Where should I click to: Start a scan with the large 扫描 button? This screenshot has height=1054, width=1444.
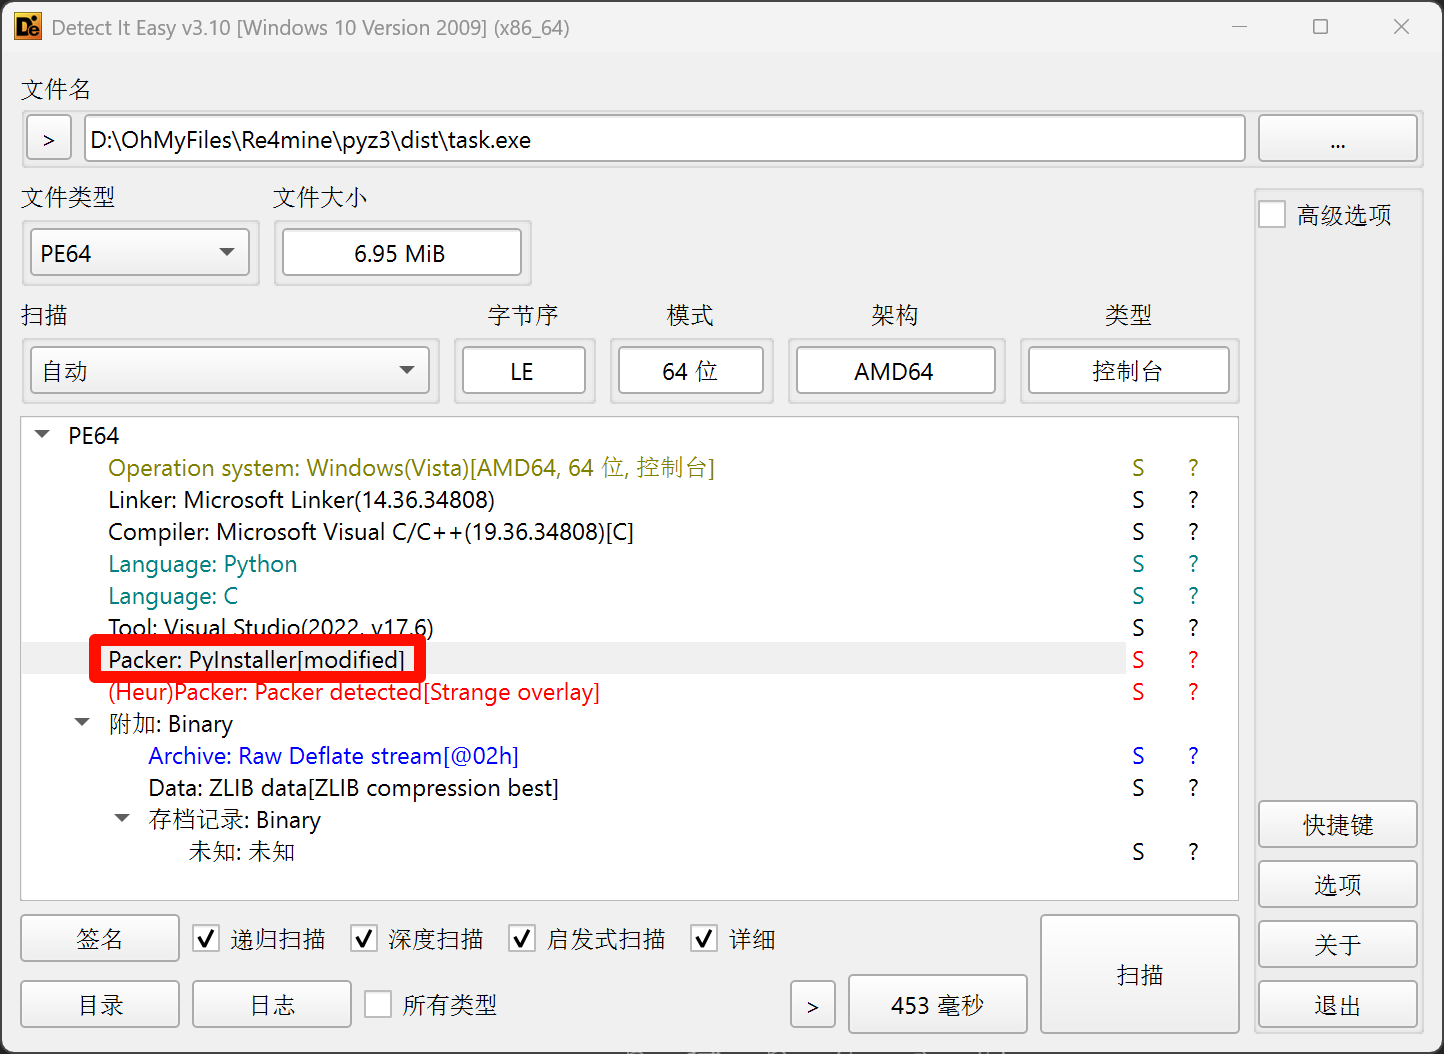coord(1140,974)
